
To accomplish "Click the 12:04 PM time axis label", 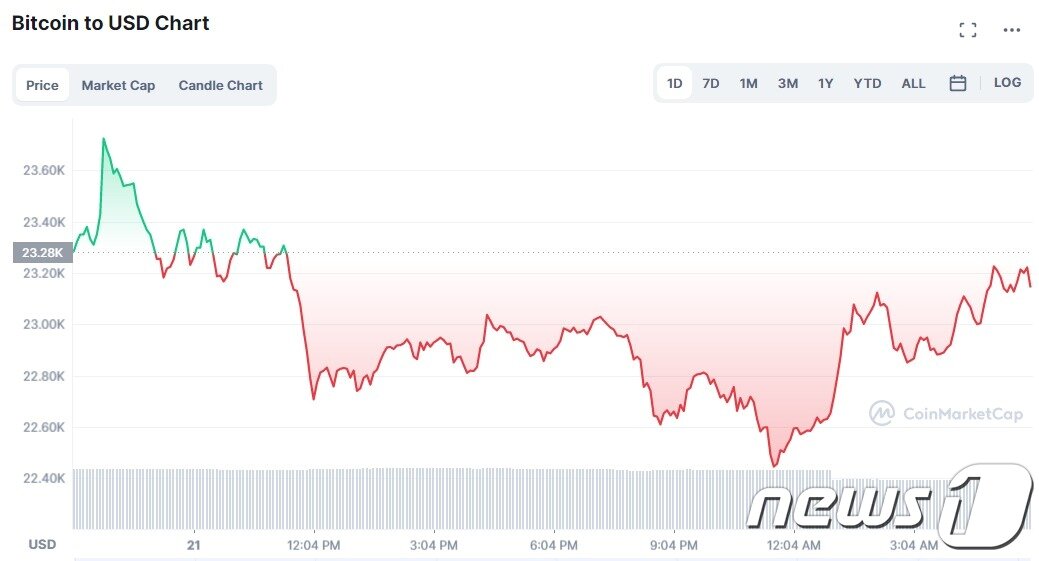I will pyautogui.click(x=313, y=545).
